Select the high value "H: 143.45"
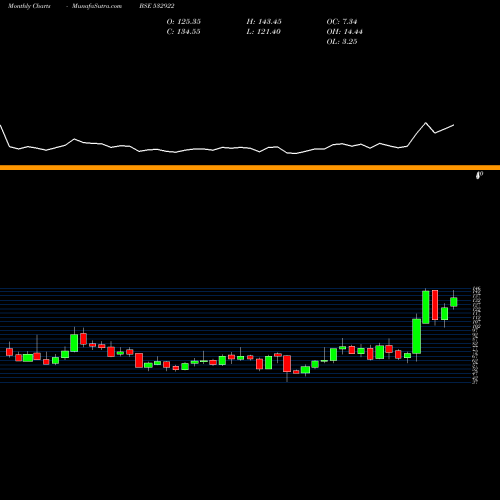 [x=264, y=22]
